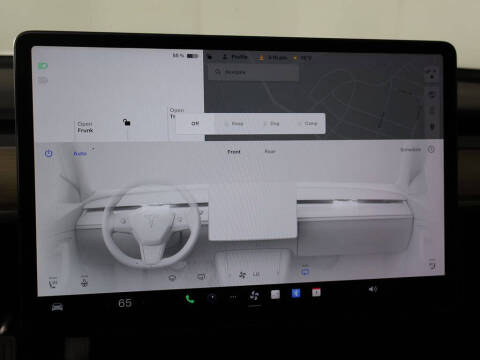Viewport: 480px width, 360px height.
Task: Tap the 65 cabin temperature setting
Action: [x=125, y=303]
